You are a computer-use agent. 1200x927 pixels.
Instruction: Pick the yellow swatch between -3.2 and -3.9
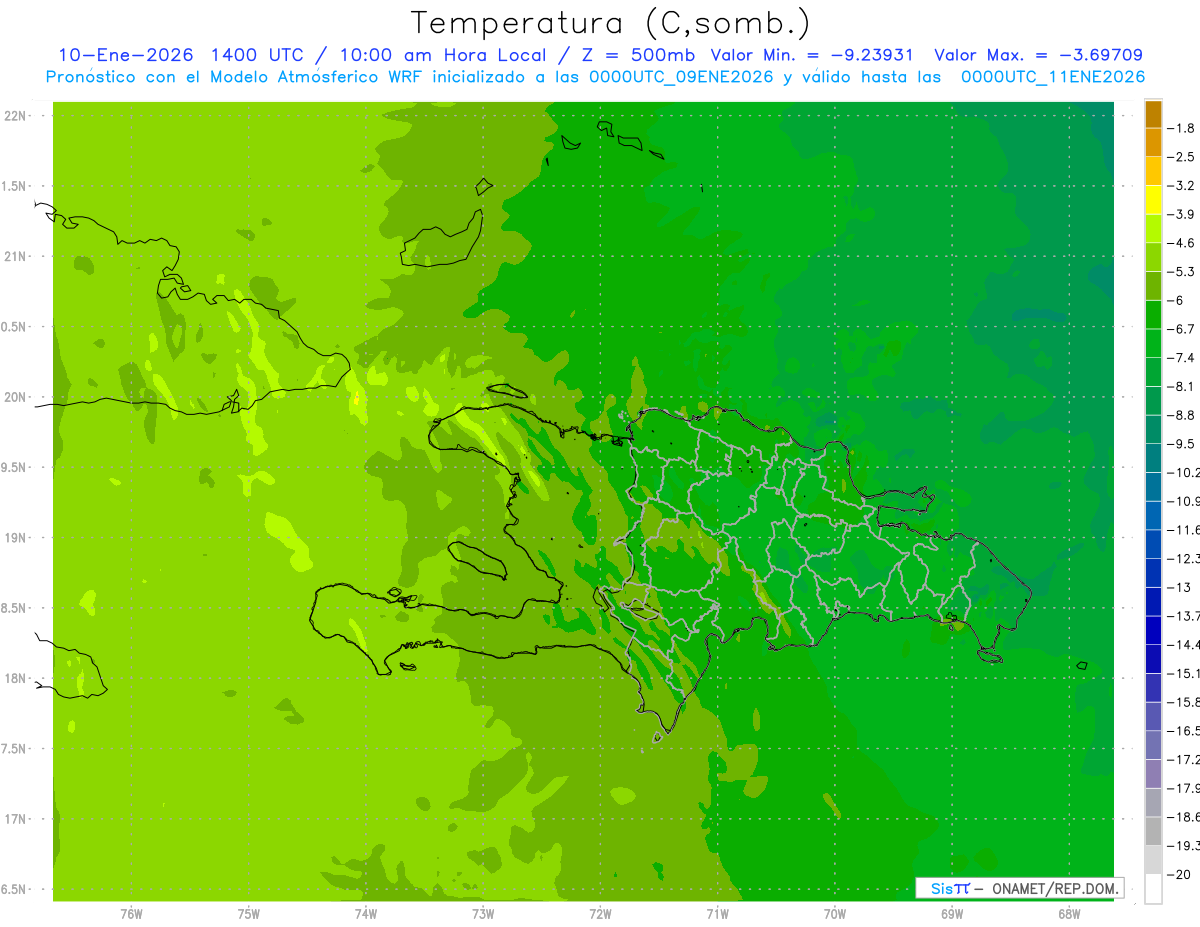tap(1153, 200)
